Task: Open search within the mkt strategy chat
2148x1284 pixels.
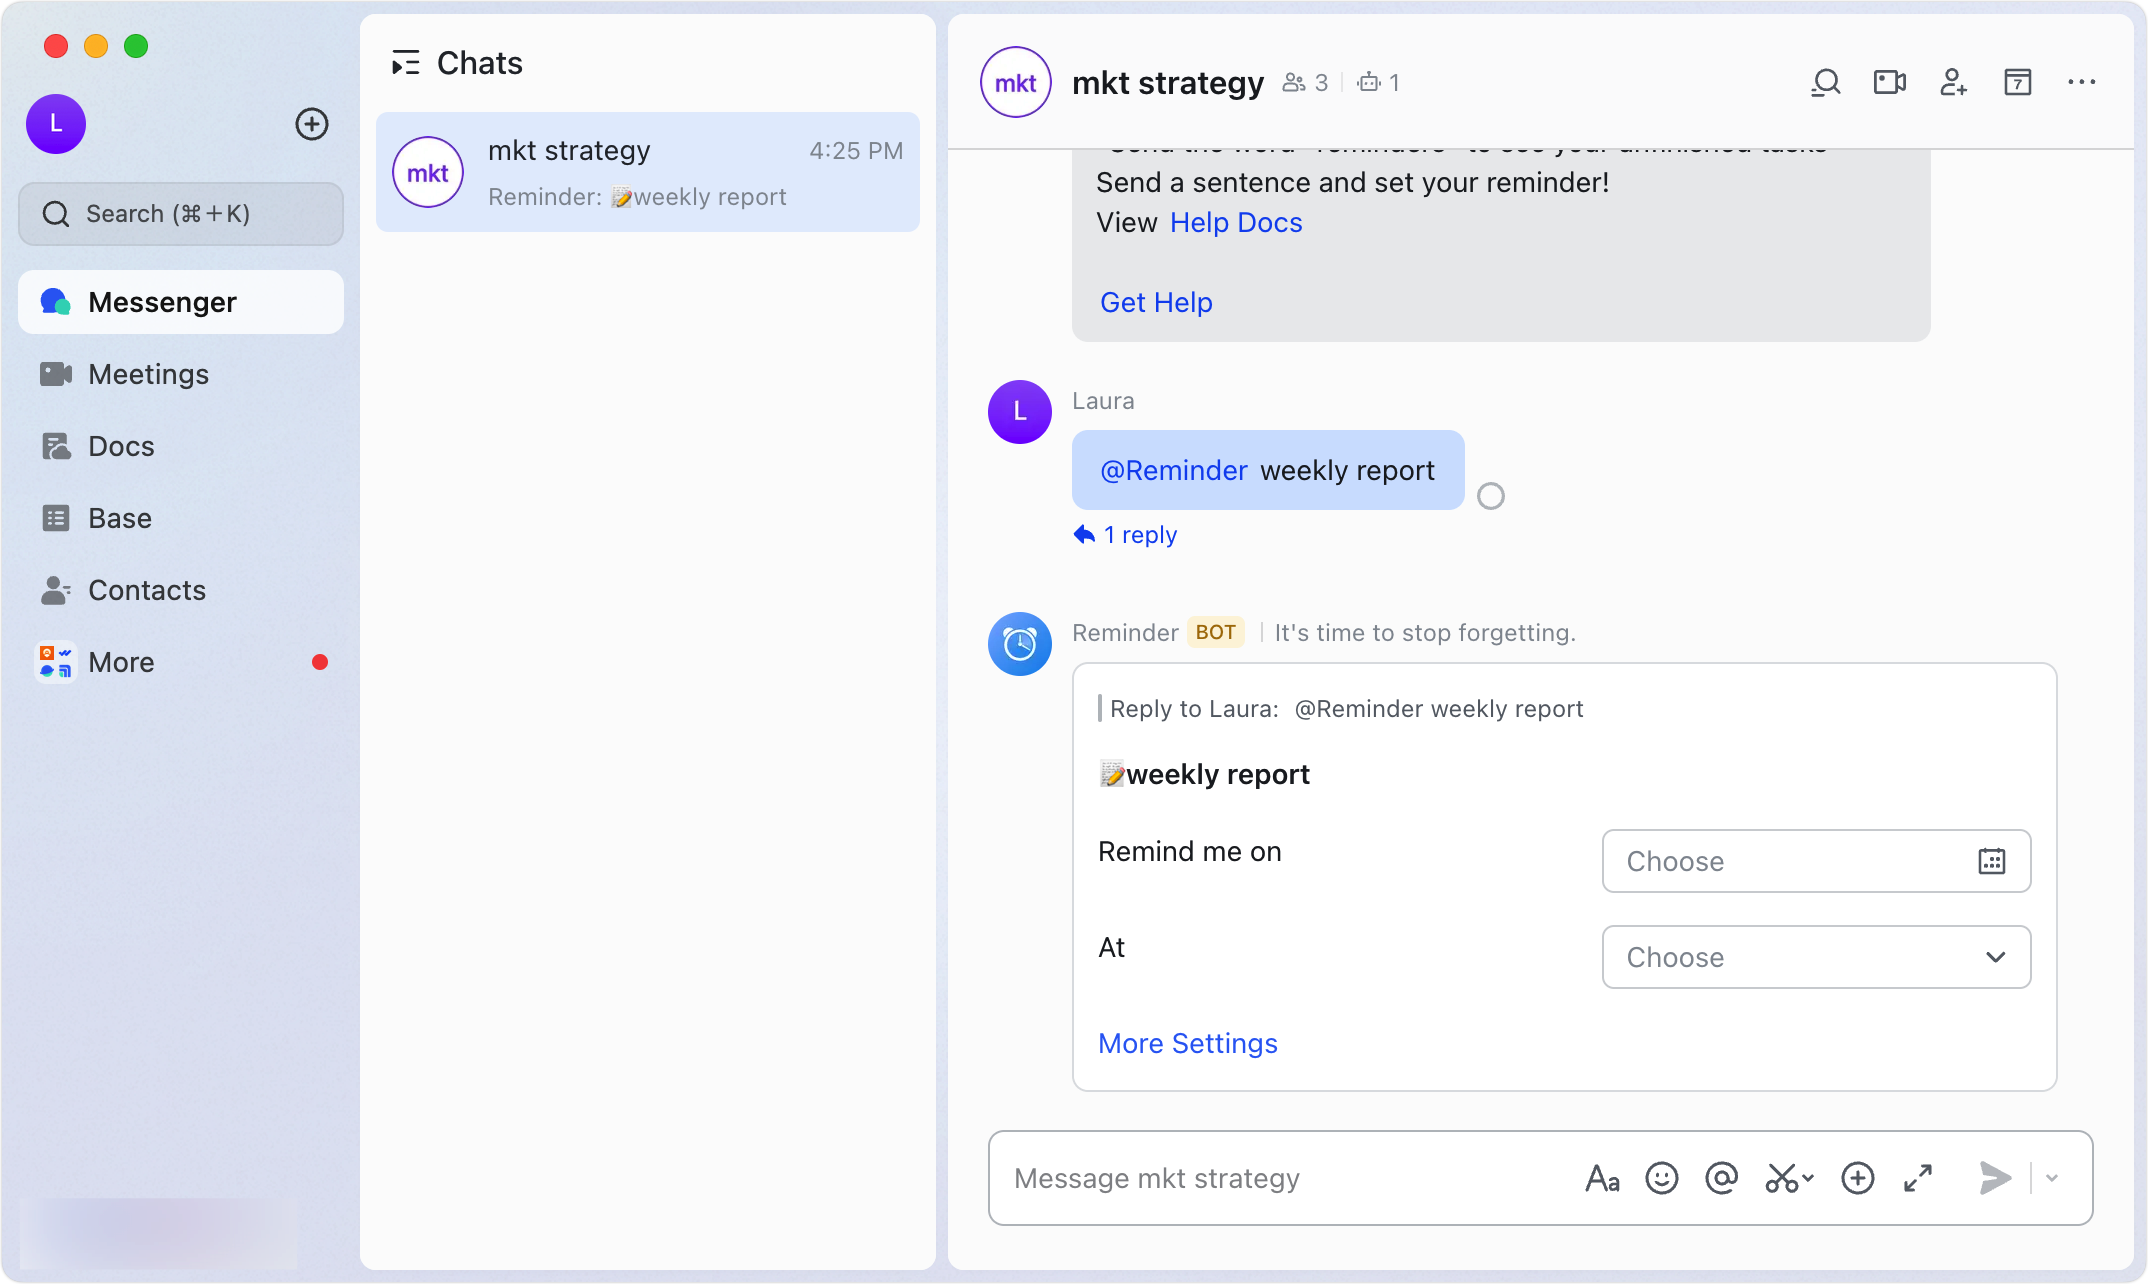Action: pyautogui.click(x=1825, y=82)
